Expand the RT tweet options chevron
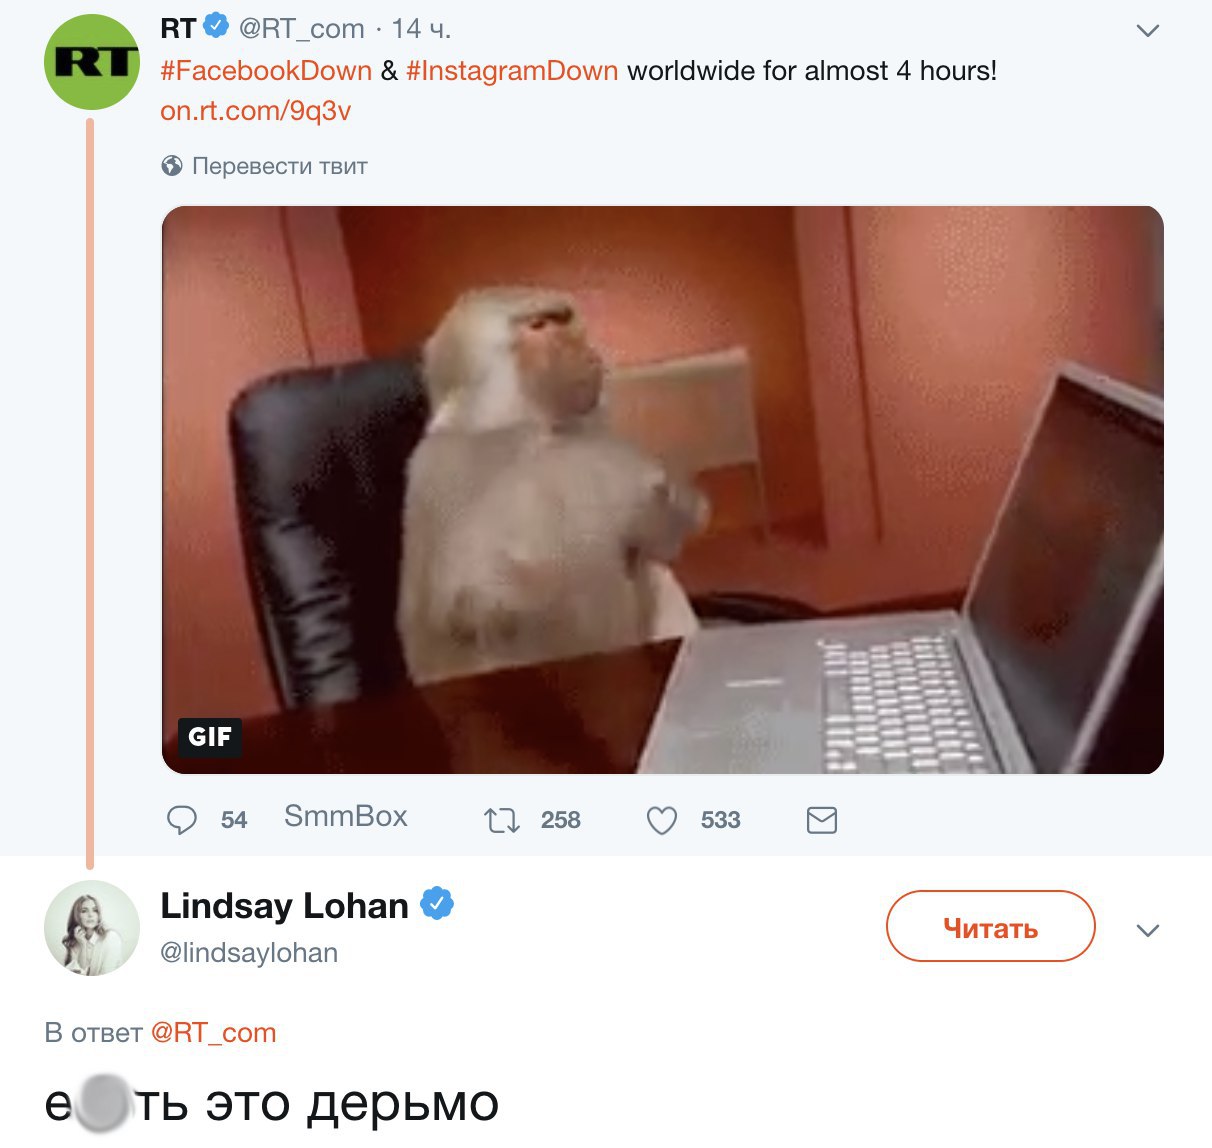The width and height of the screenshot is (1212, 1148). [x=1148, y=31]
